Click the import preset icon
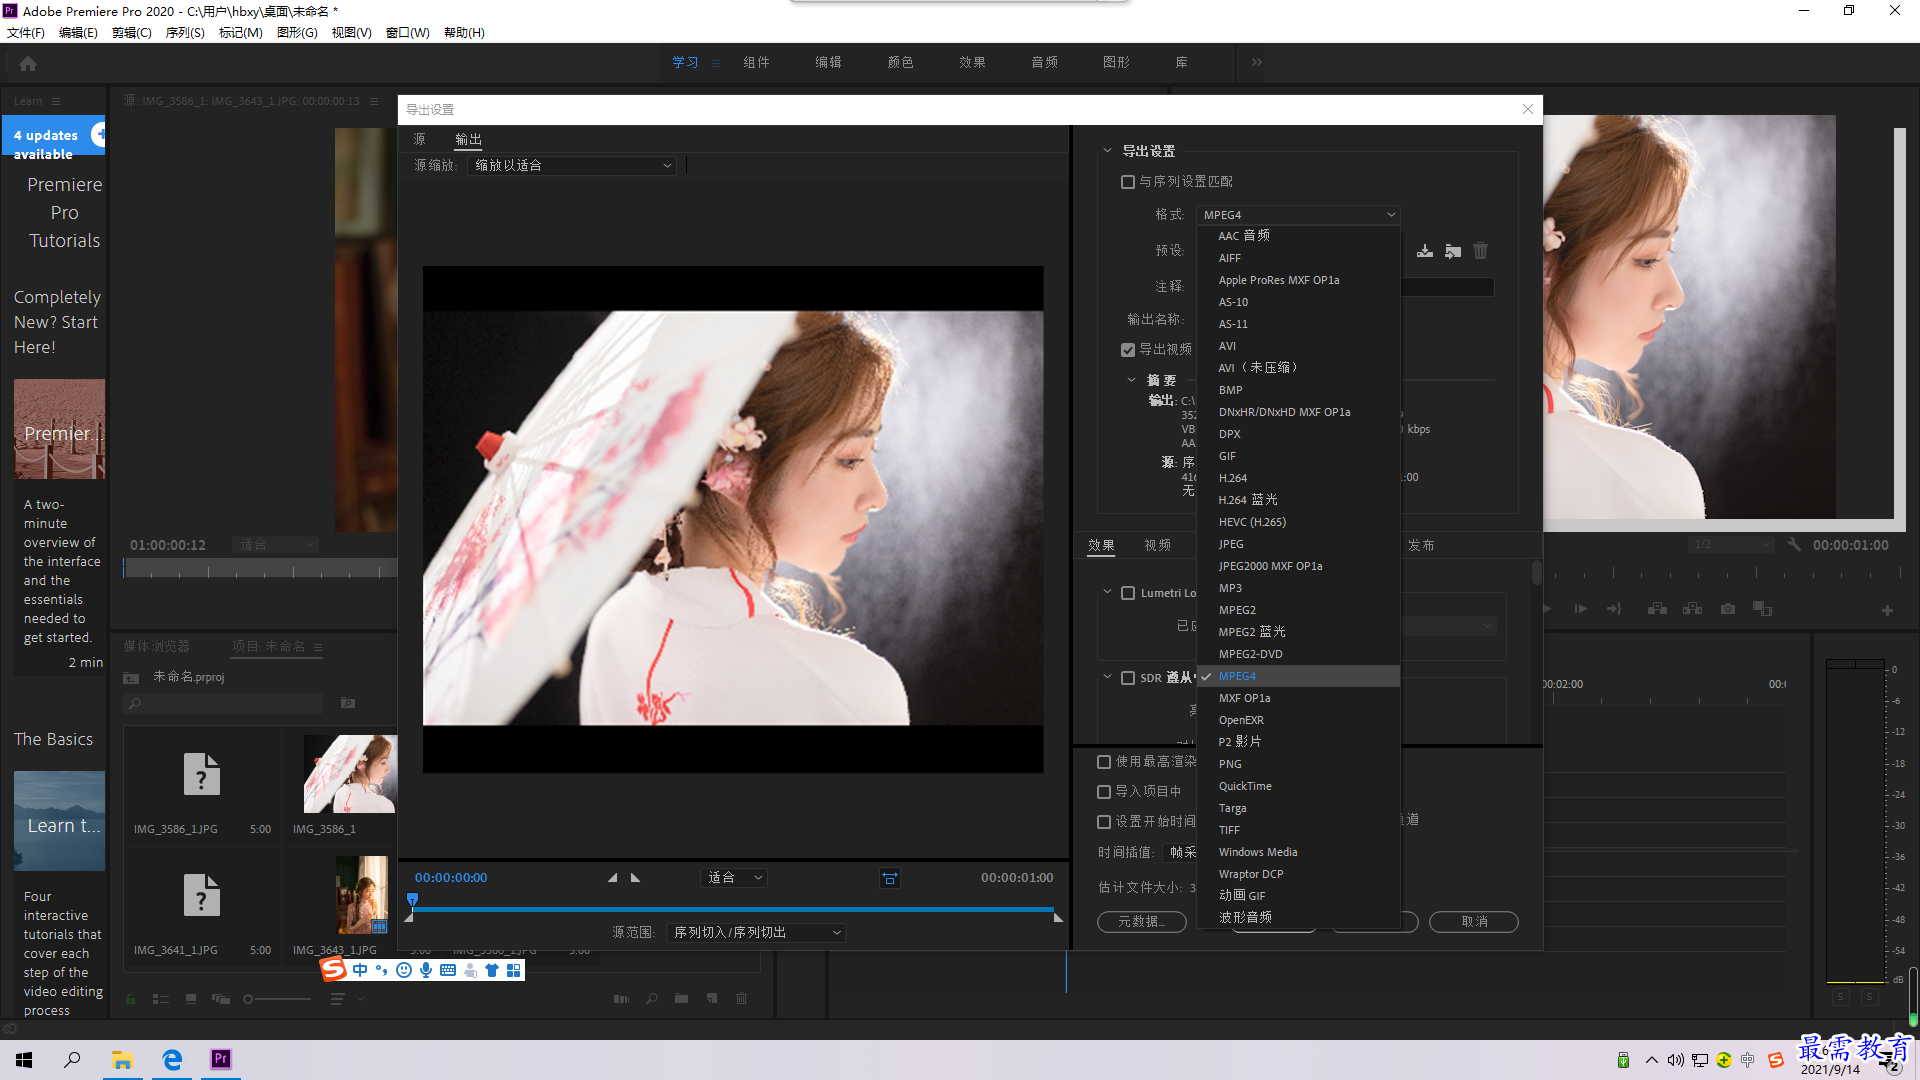1920x1080 pixels. (1453, 251)
